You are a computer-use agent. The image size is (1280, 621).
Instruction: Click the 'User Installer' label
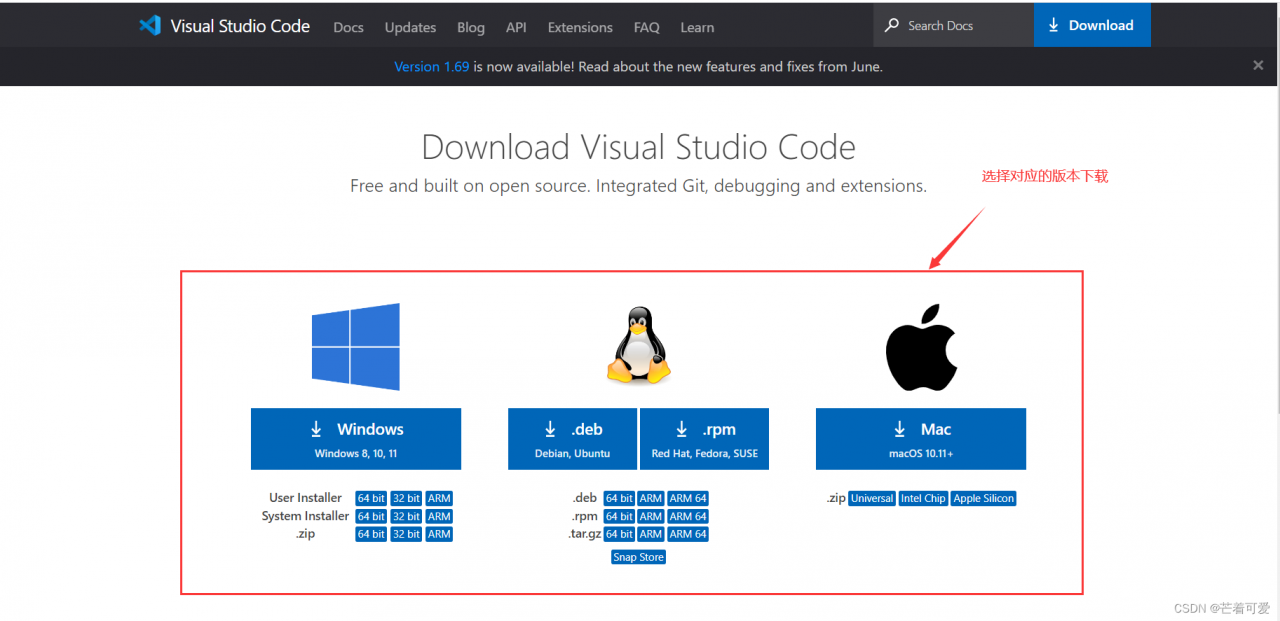[x=305, y=498]
